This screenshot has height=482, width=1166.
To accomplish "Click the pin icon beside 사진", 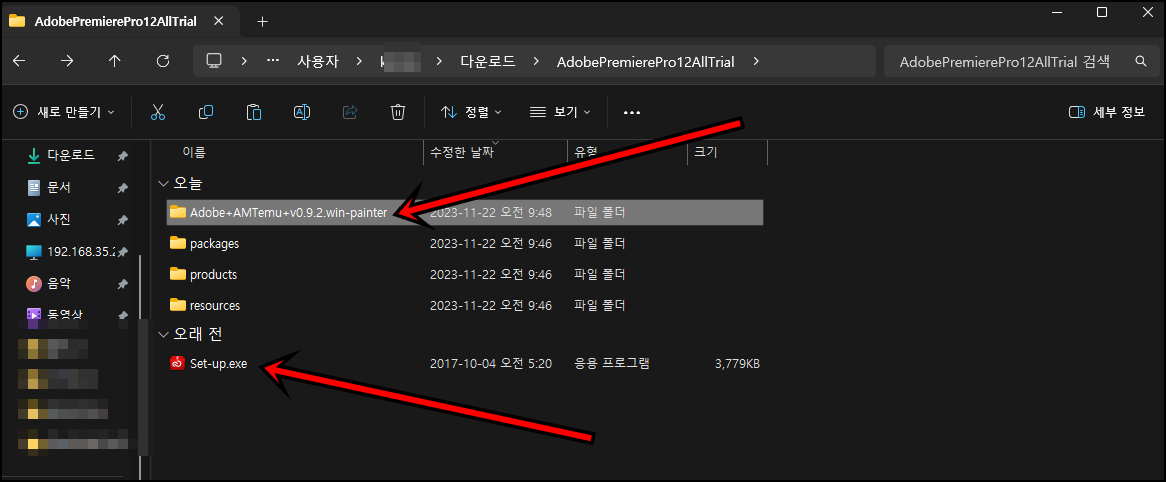I will pos(123,220).
